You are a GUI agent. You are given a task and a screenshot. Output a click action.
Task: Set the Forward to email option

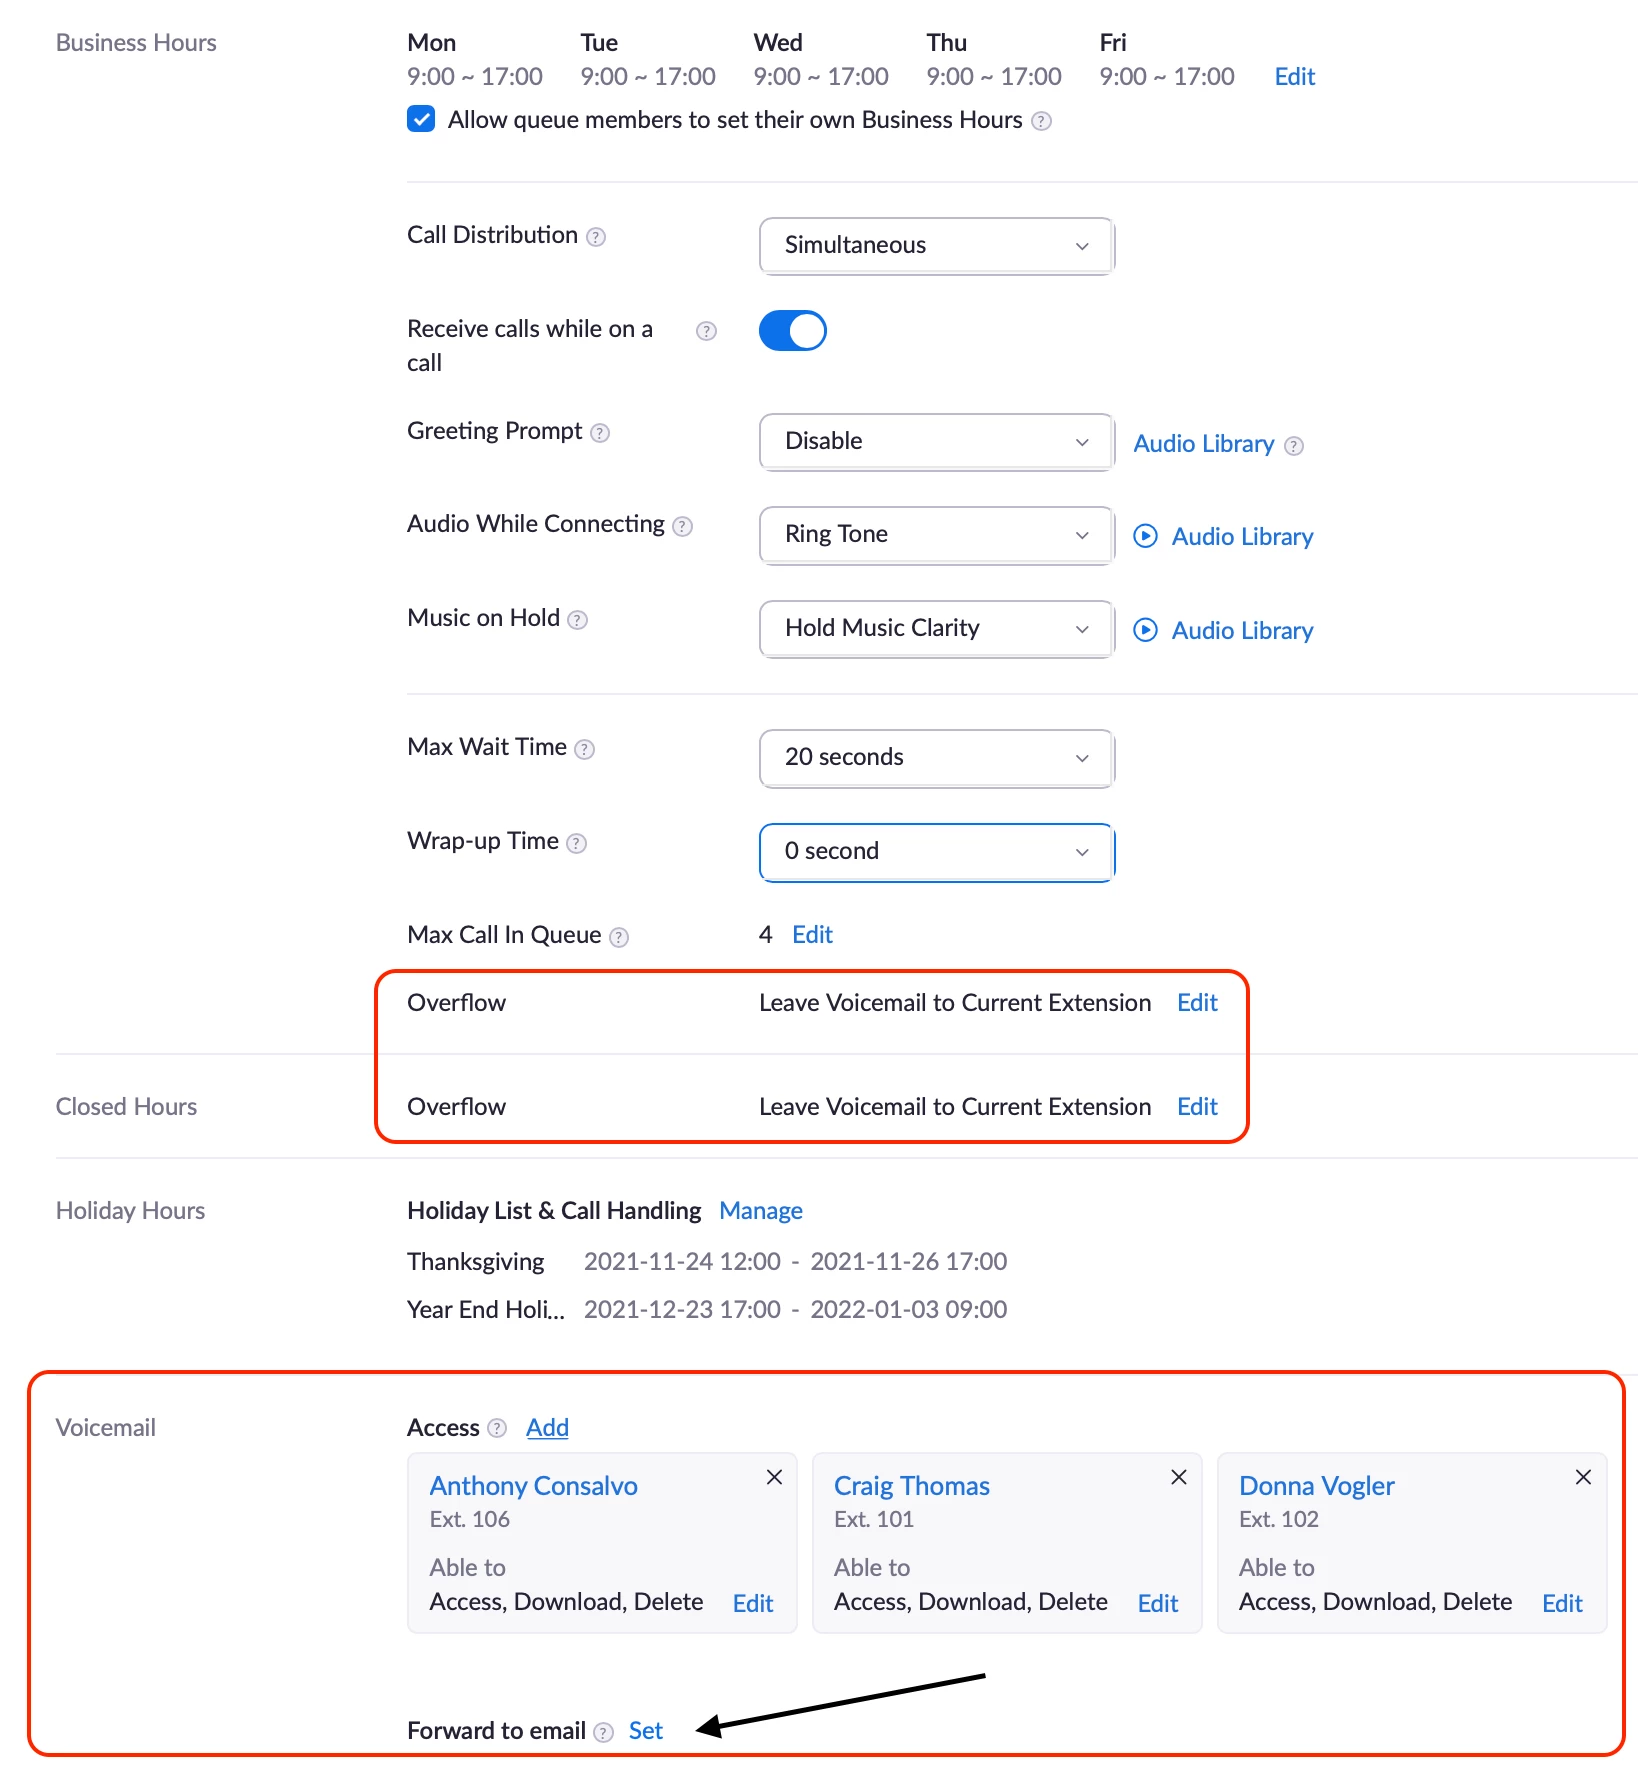click(x=646, y=1731)
